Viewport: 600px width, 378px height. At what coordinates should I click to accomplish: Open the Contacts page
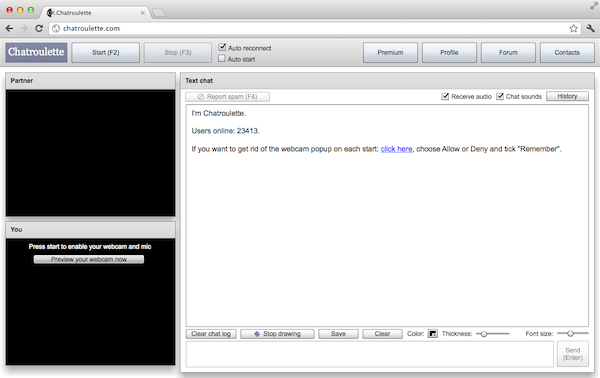click(x=567, y=52)
